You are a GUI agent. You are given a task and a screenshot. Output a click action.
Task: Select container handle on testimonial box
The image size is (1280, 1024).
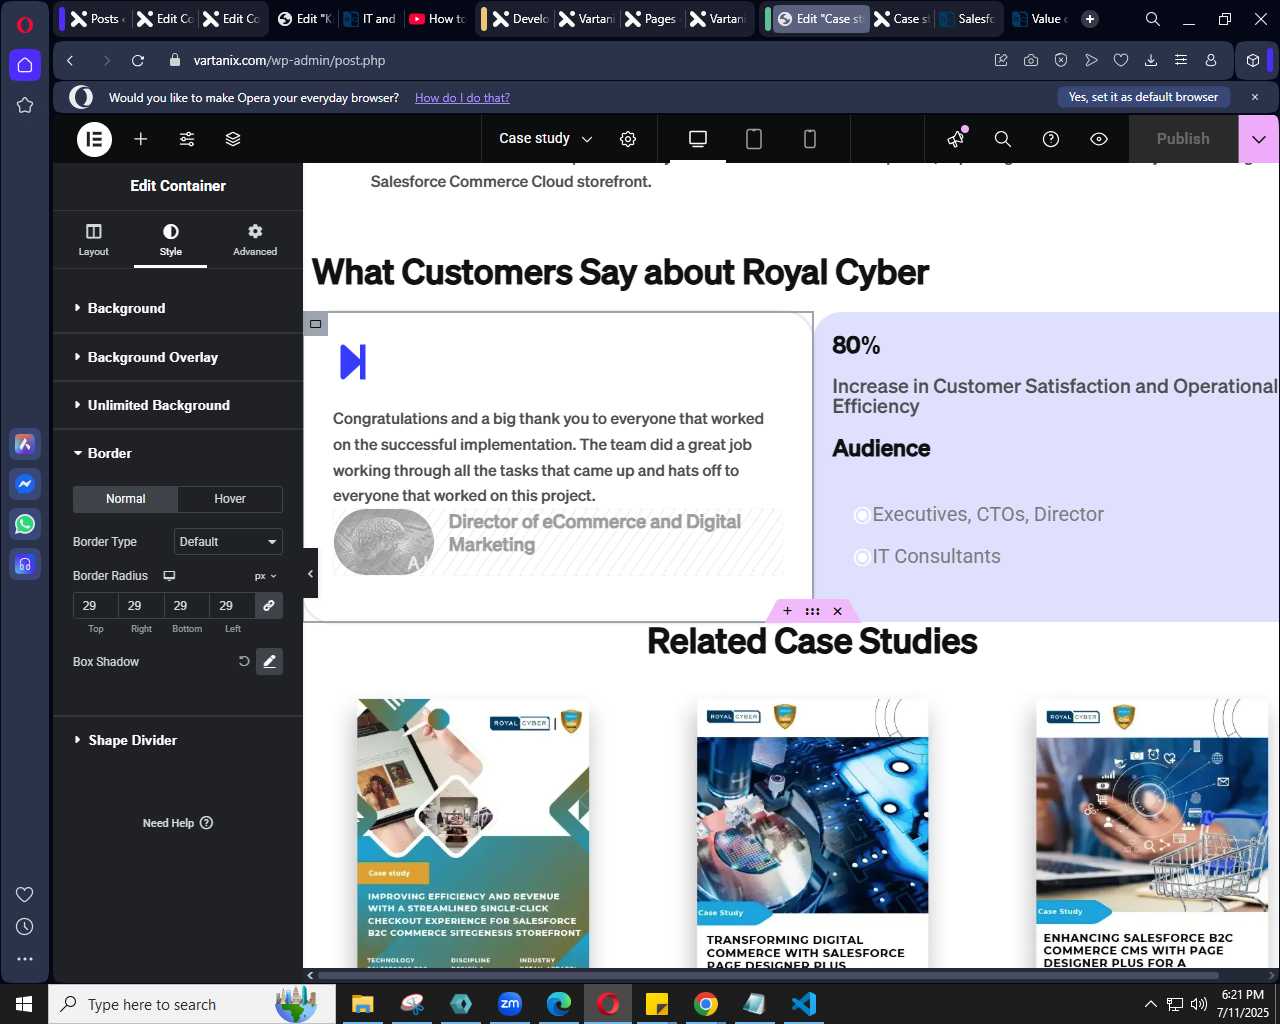click(316, 324)
